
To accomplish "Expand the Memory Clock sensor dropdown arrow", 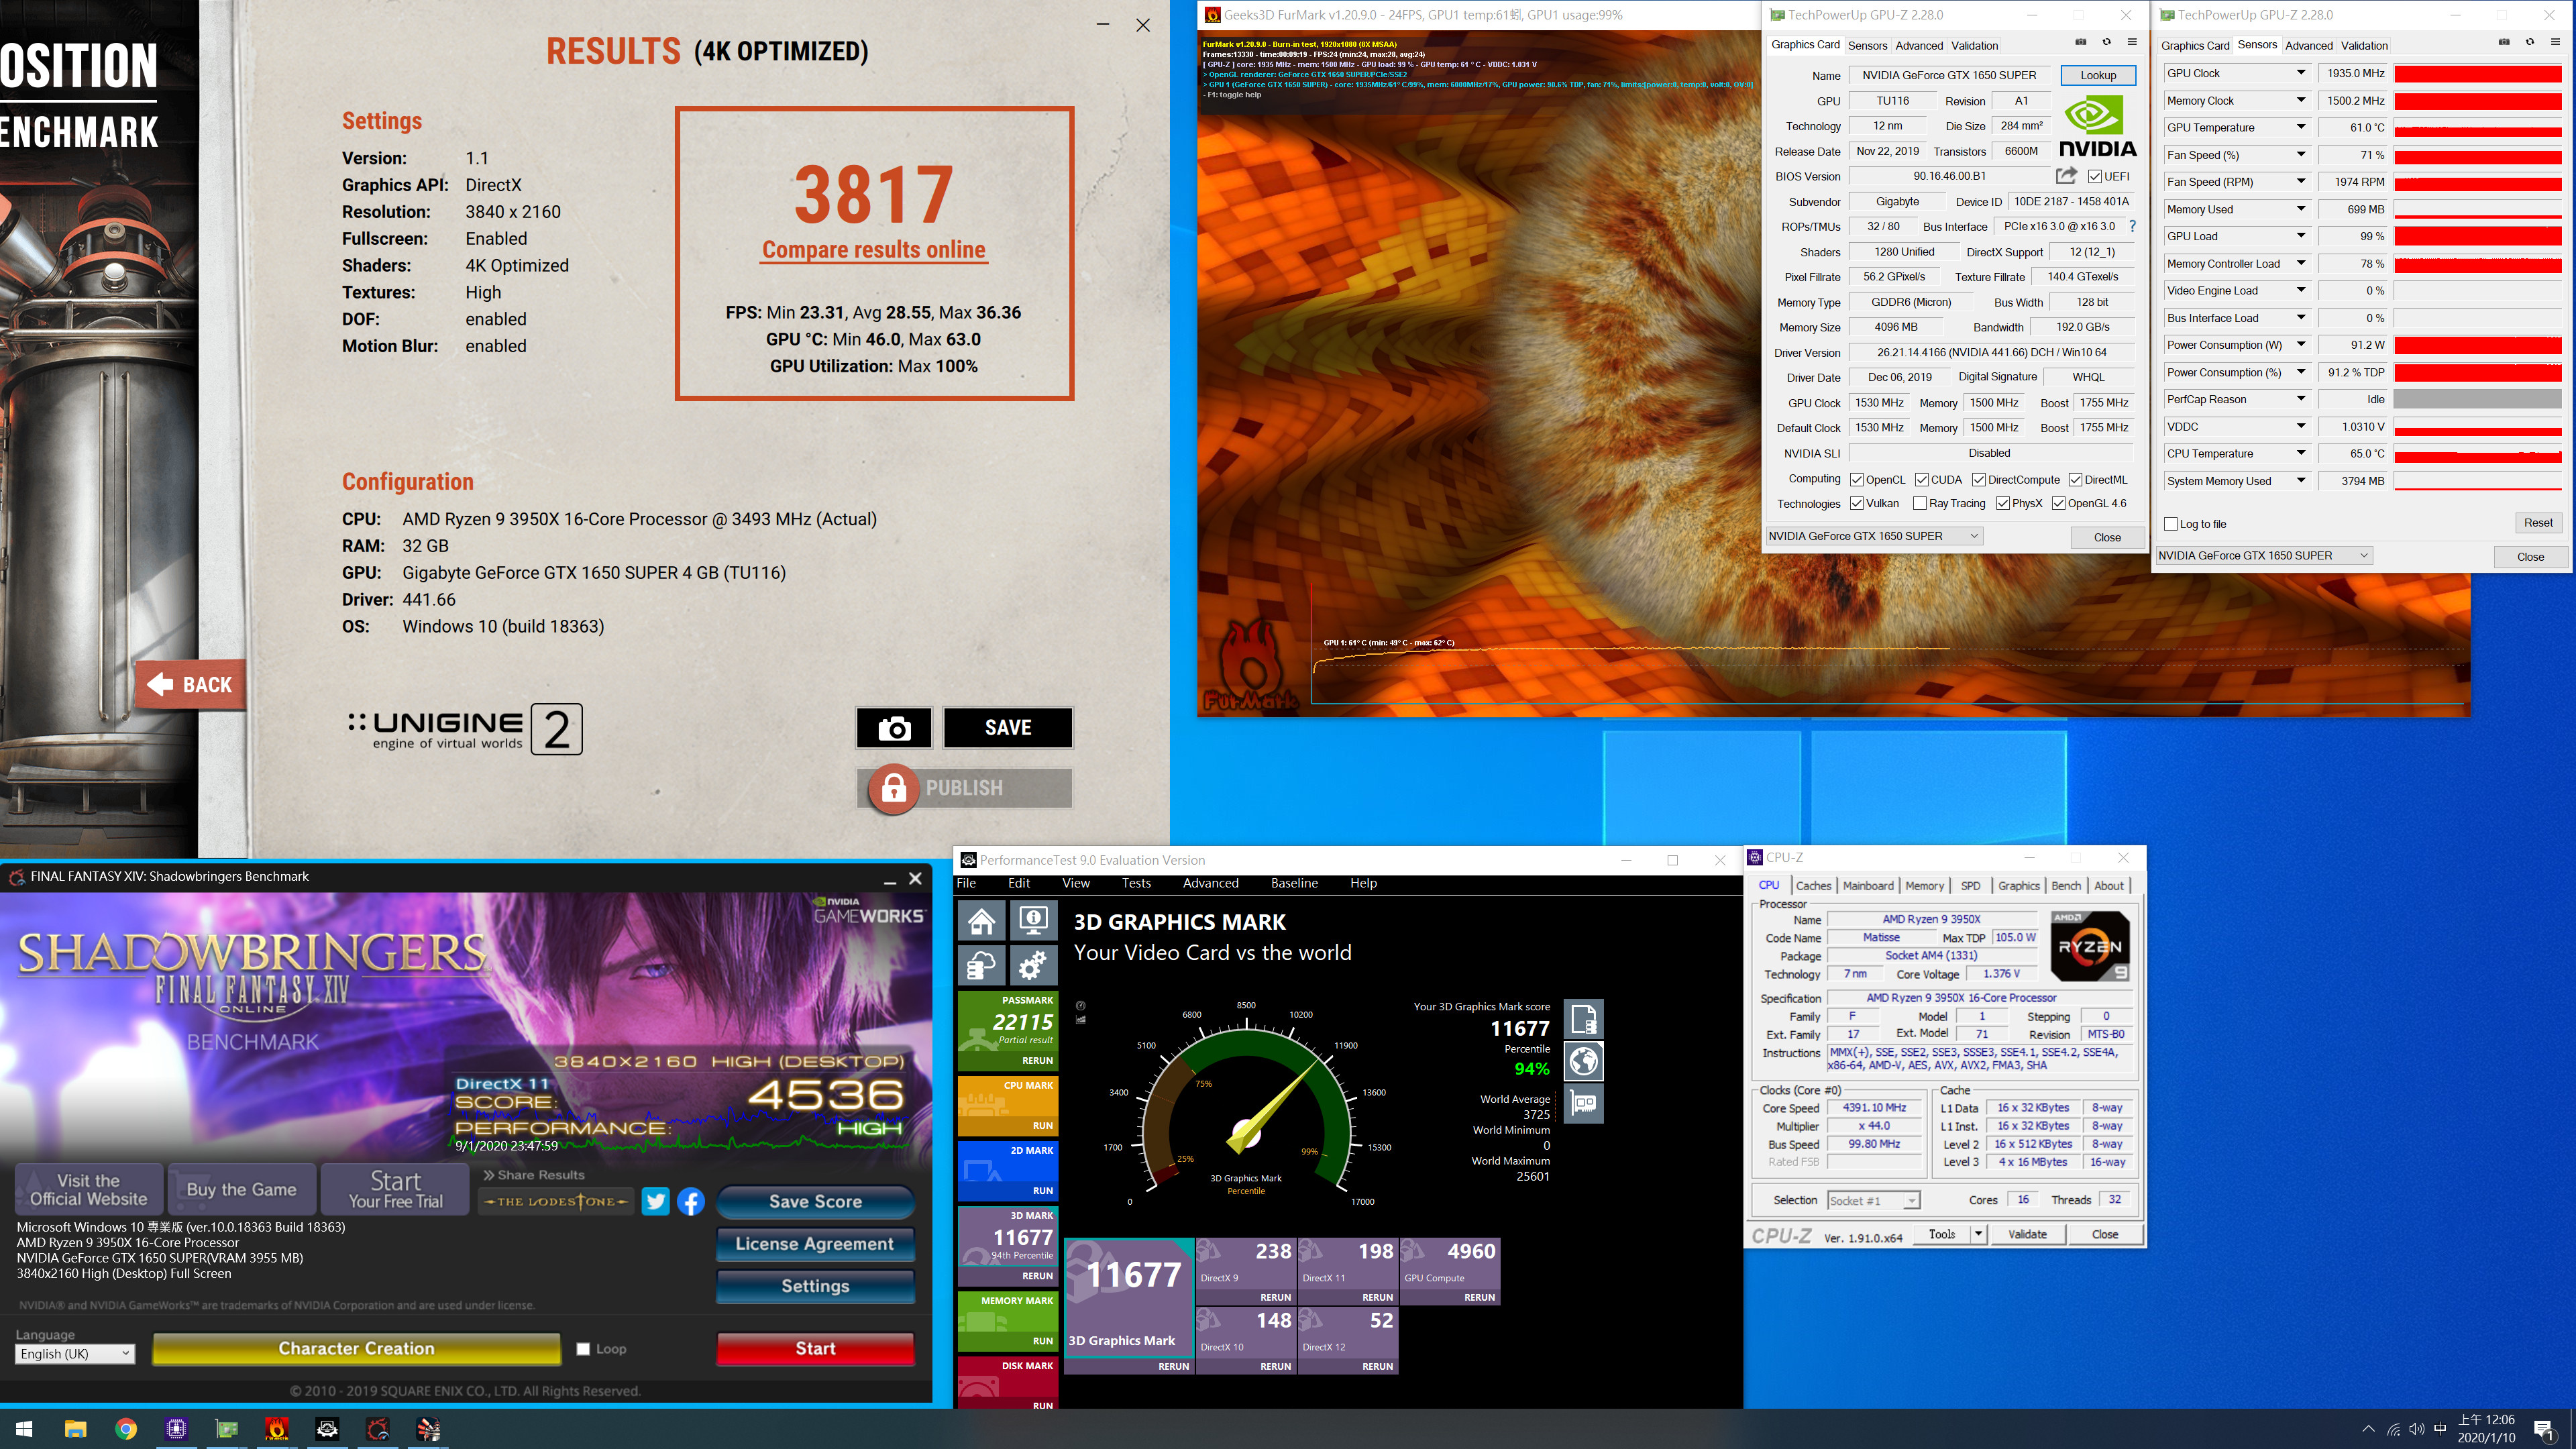I will [x=2300, y=100].
